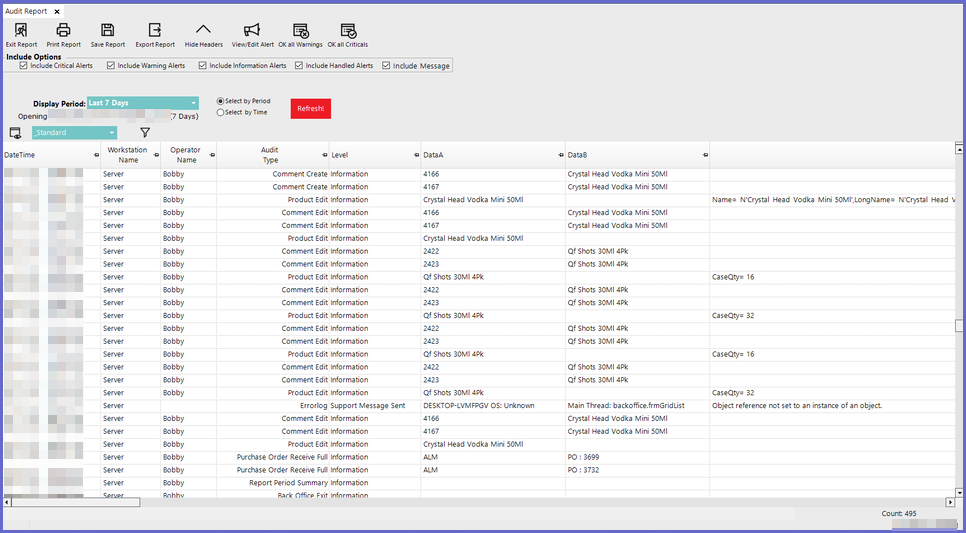Click the Exit Report icon
The width and height of the screenshot is (966, 533).
[21, 31]
